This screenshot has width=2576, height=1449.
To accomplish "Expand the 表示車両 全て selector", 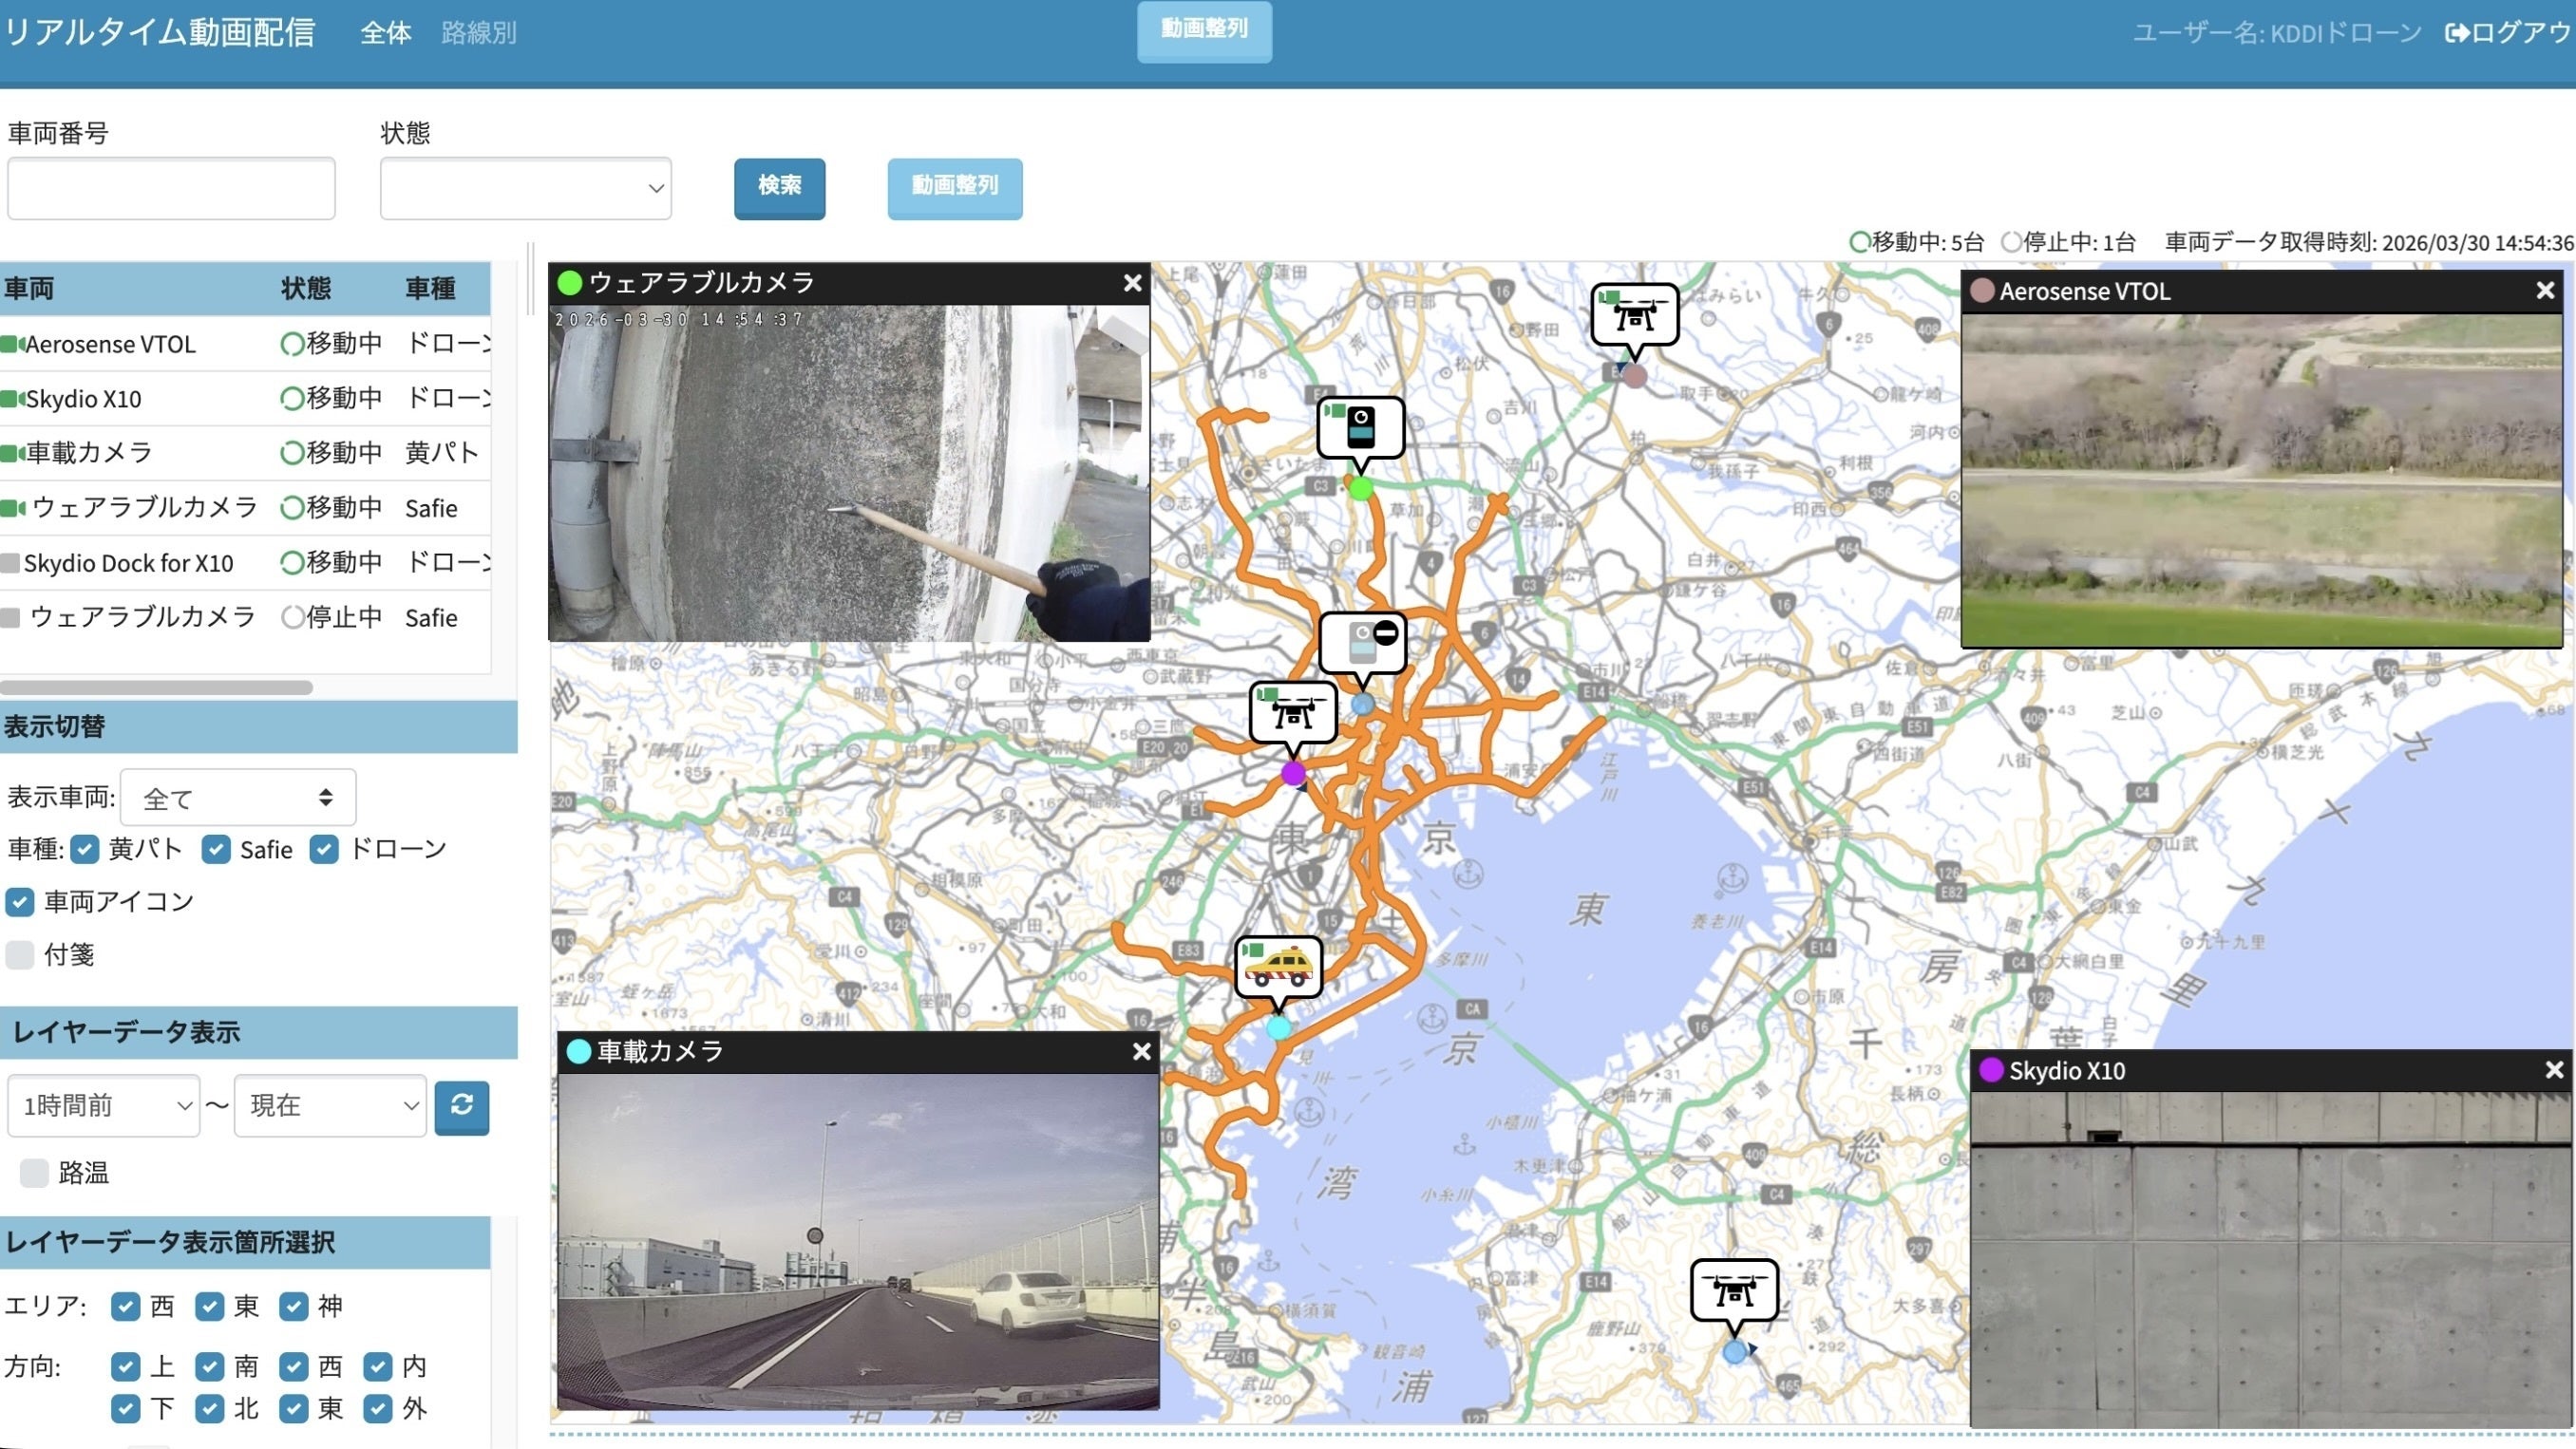I will pyautogui.click(x=238, y=798).
